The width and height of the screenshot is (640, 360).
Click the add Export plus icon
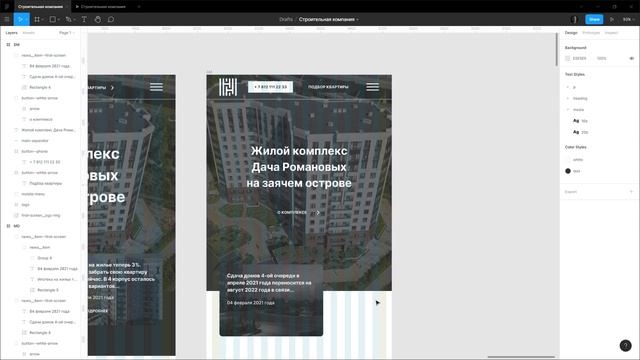coord(631,191)
